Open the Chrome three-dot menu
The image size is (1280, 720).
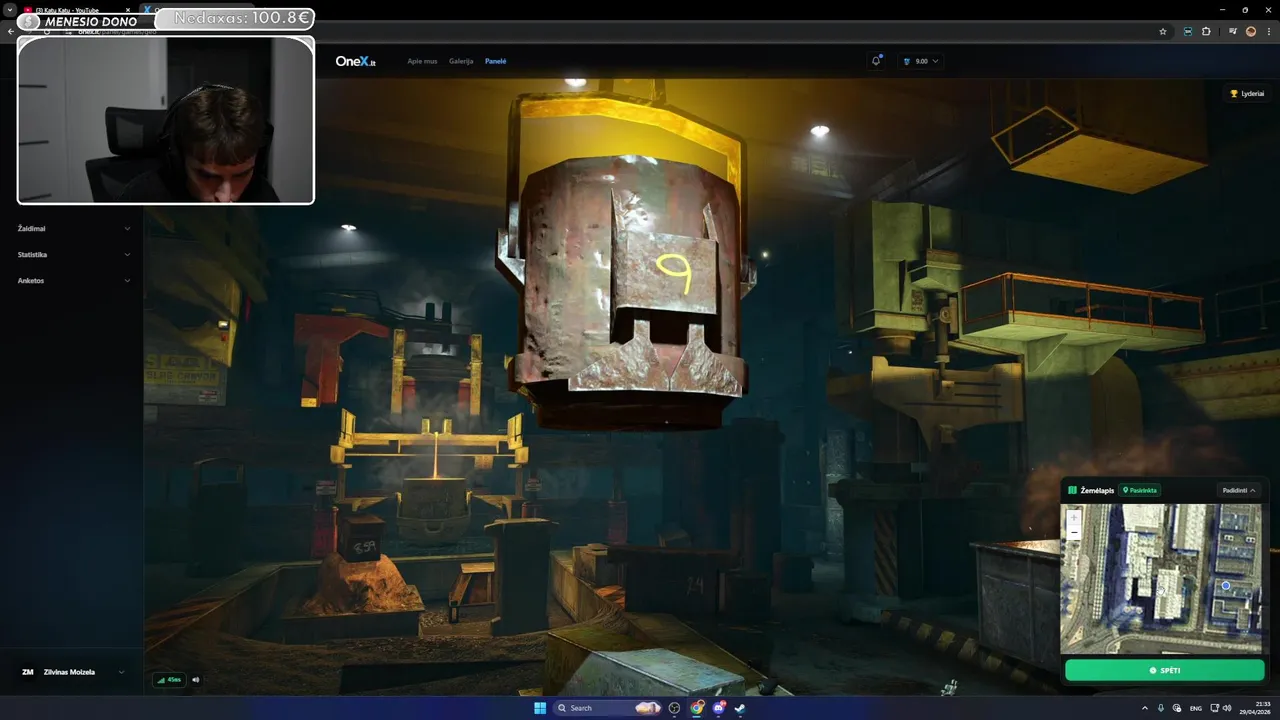pyautogui.click(x=1270, y=31)
